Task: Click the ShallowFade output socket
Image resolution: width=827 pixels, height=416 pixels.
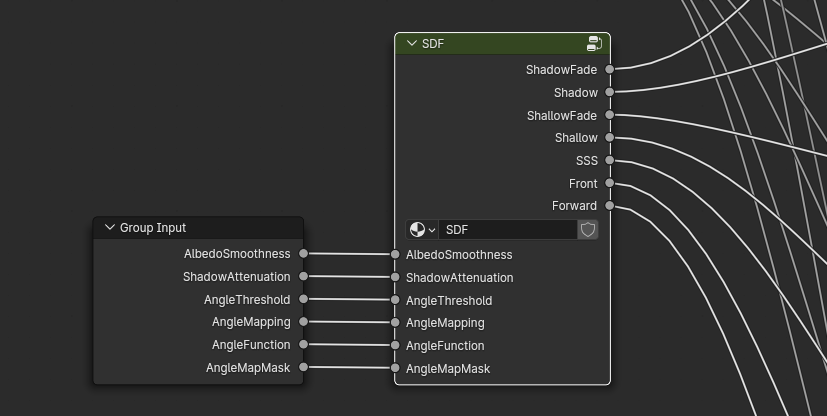Action: 609,116
